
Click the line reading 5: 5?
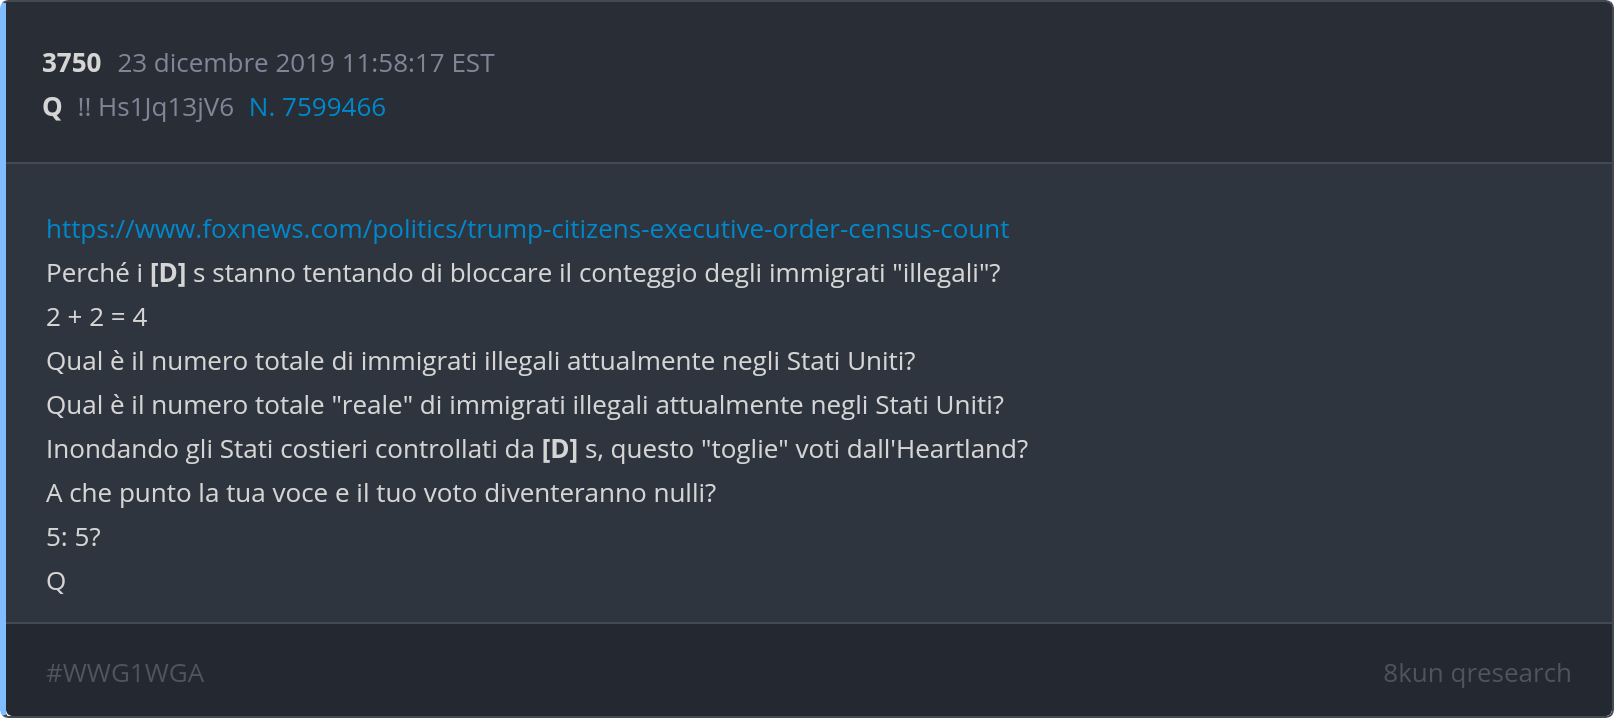tap(73, 537)
